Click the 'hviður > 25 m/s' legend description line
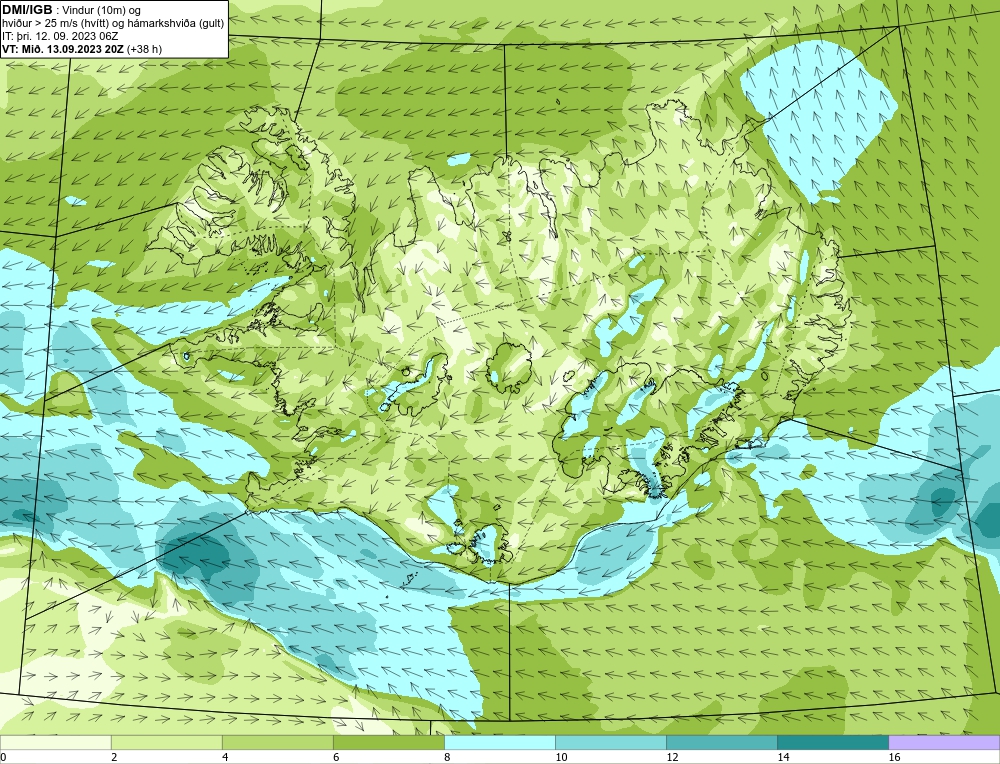1000x764 pixels. click(x=113, y=24)
